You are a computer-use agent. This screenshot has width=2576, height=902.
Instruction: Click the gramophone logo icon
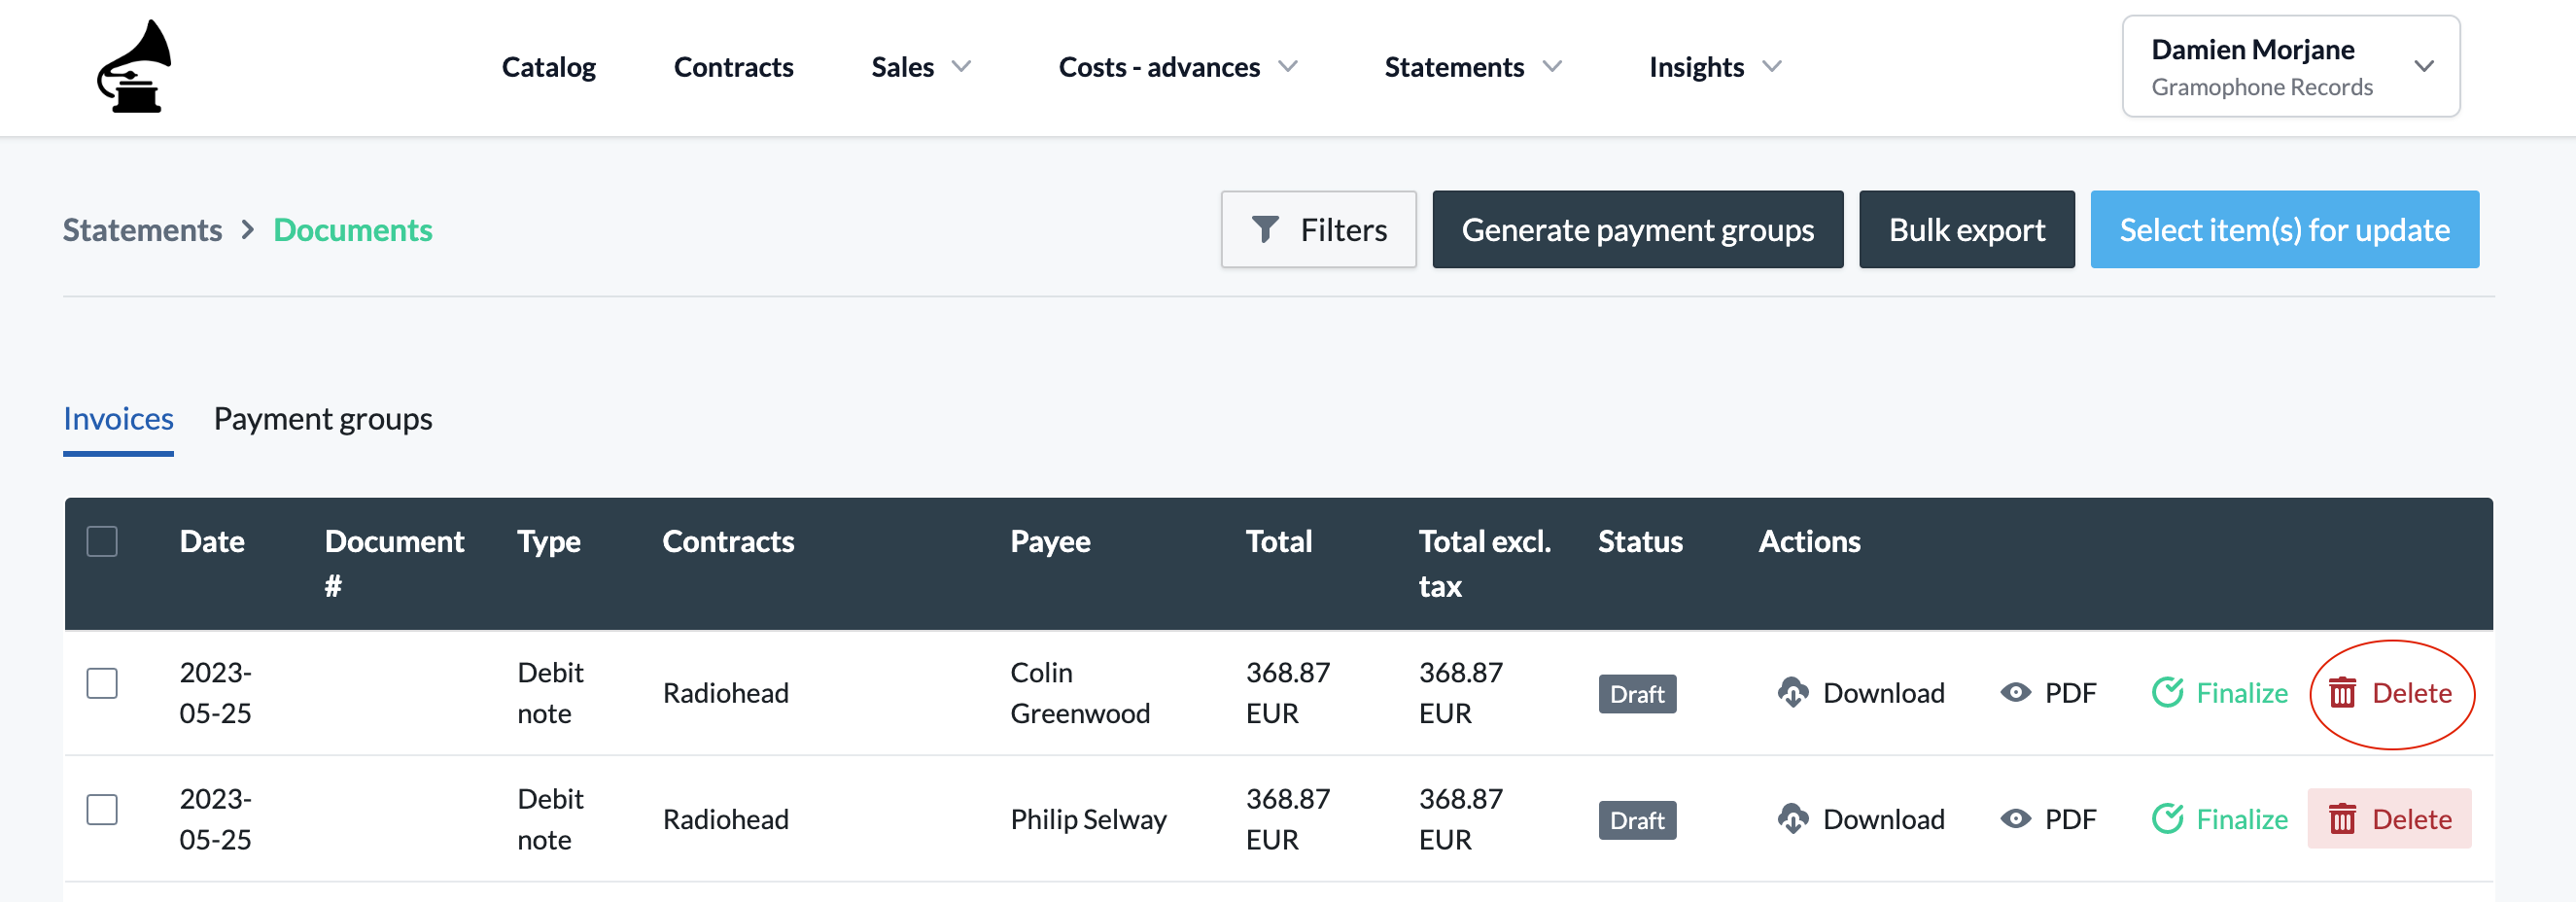[x=134, y=66]
